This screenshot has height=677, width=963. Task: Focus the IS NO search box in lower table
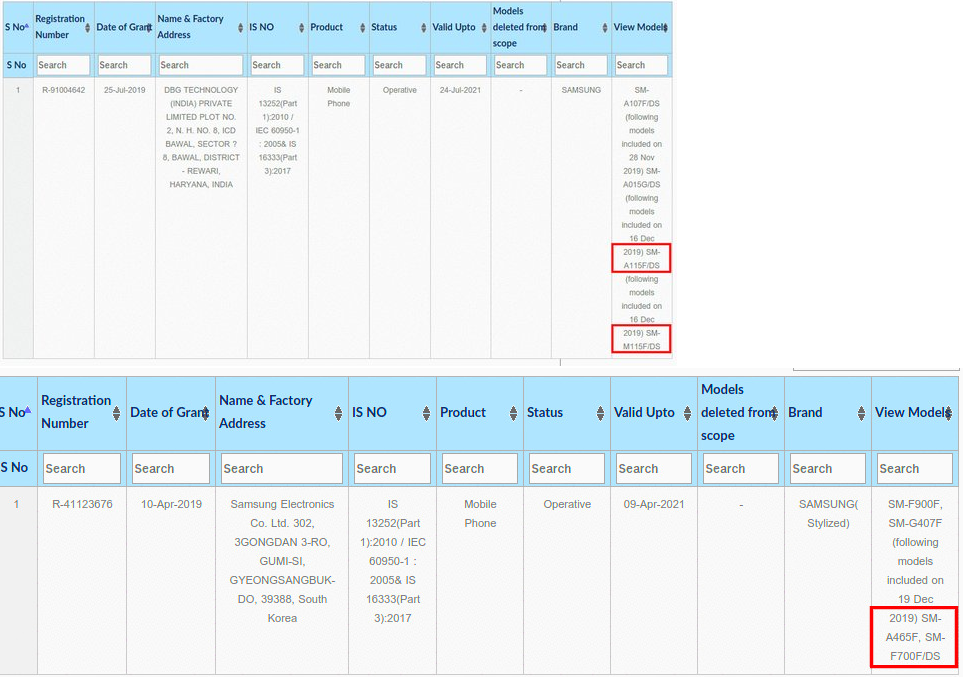391,468
